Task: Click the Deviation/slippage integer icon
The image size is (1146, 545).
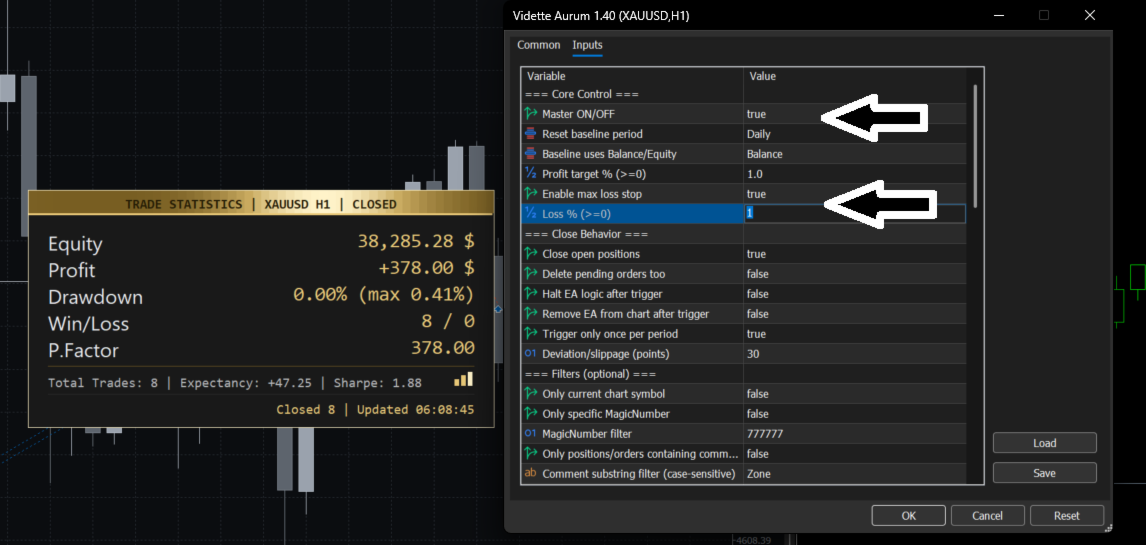Action: (531, 354)
